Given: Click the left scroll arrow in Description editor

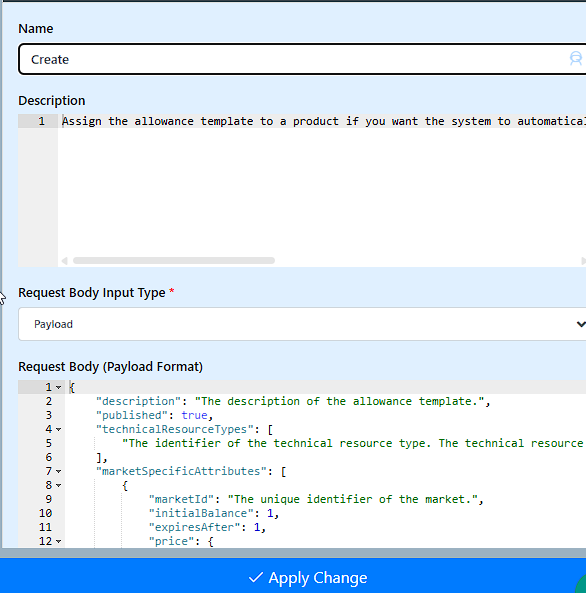Looking at the screenshot, I should [64, 261].
